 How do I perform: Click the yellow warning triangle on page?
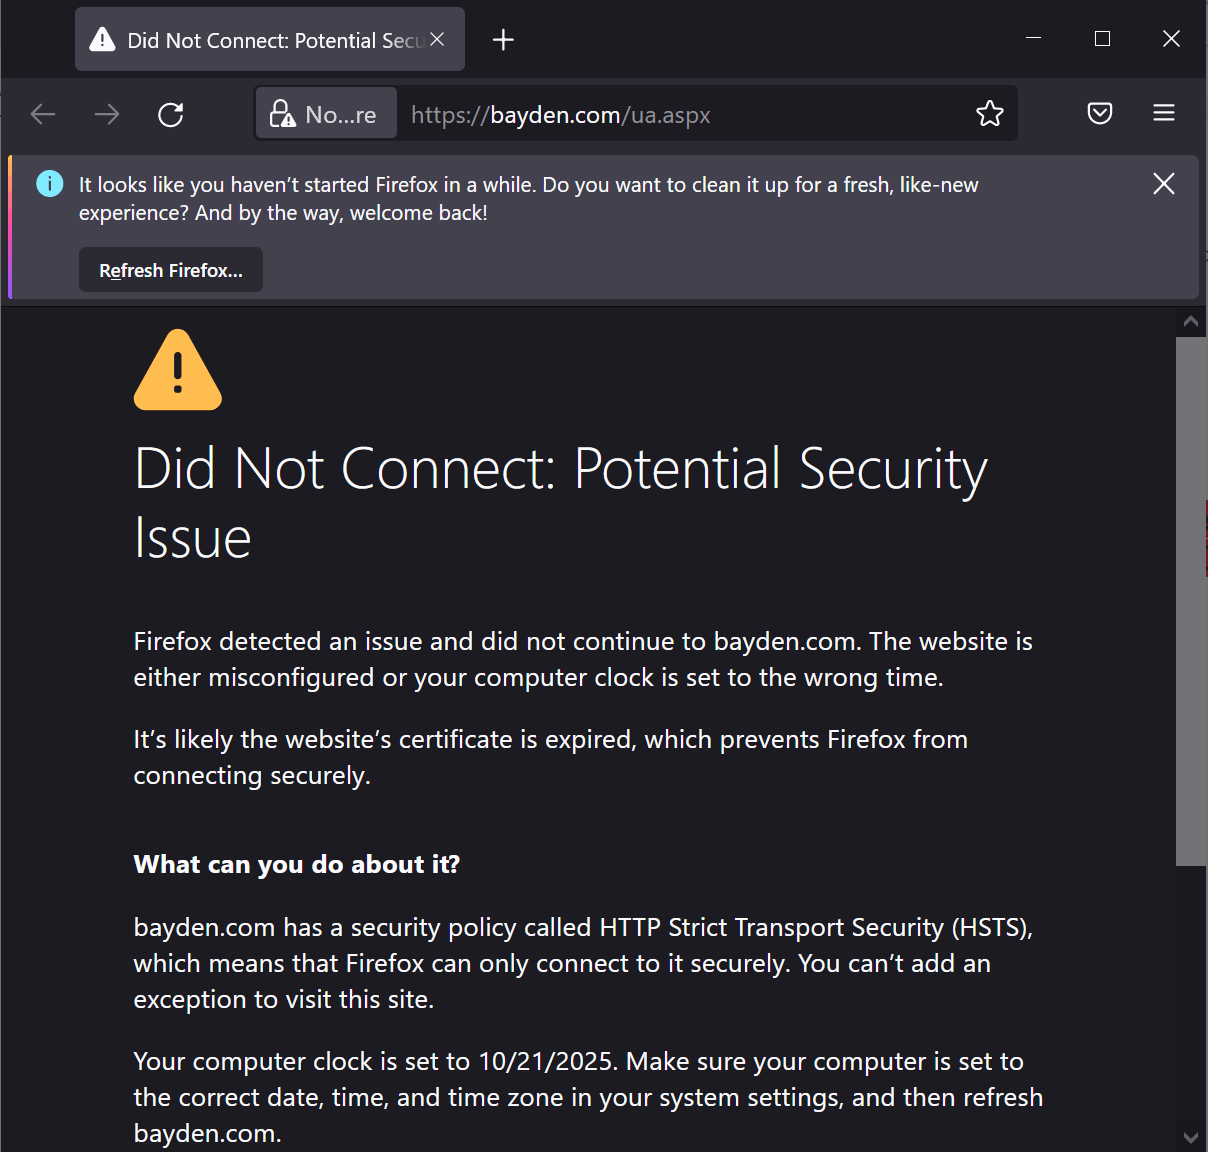click(x=178, y=370)
